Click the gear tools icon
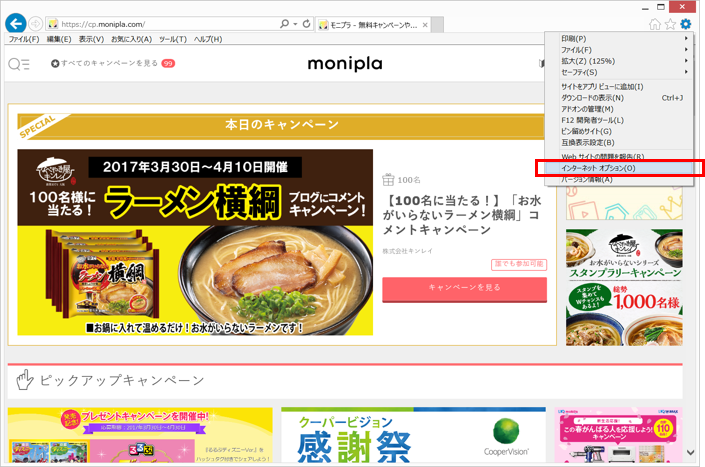The width and height of the screenshot is (705, 467). [x=685, y=24]
